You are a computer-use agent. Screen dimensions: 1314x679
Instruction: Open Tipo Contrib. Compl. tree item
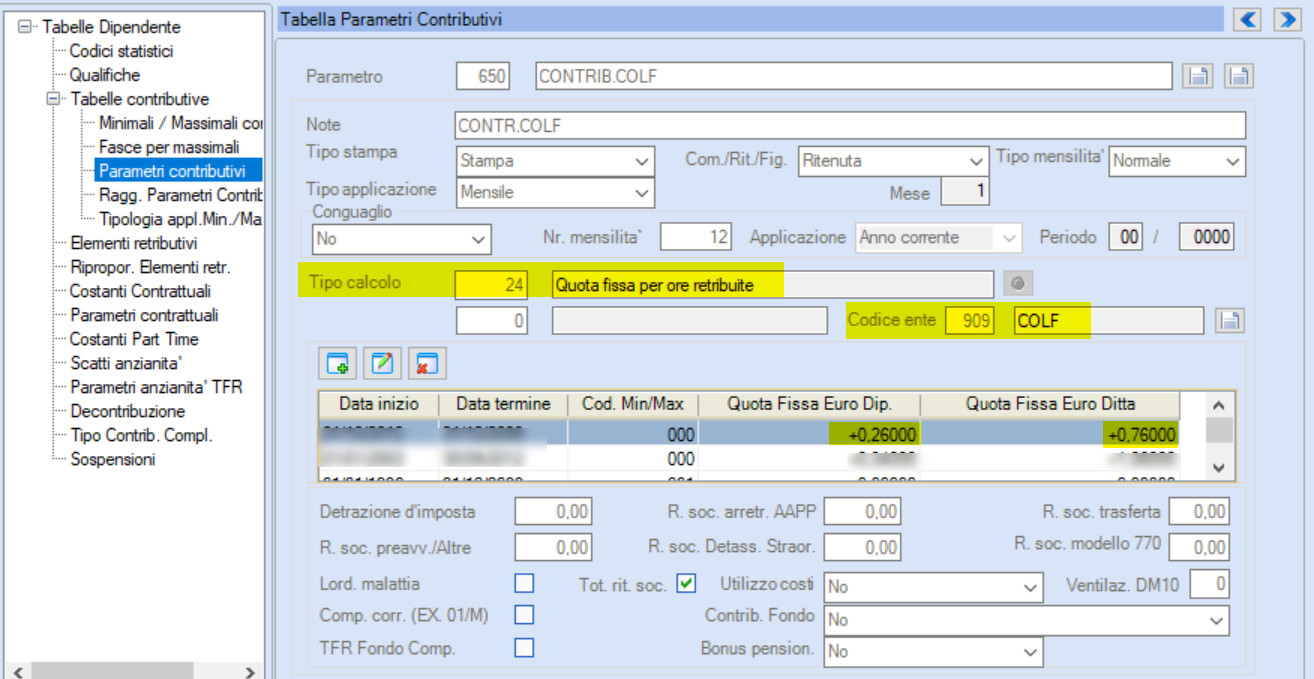pos(141,435)
